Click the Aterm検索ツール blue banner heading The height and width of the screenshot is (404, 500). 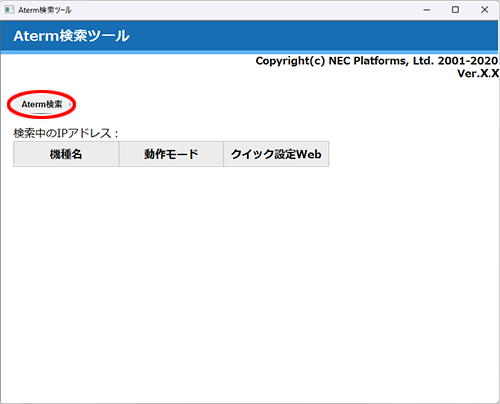(71, 36)
